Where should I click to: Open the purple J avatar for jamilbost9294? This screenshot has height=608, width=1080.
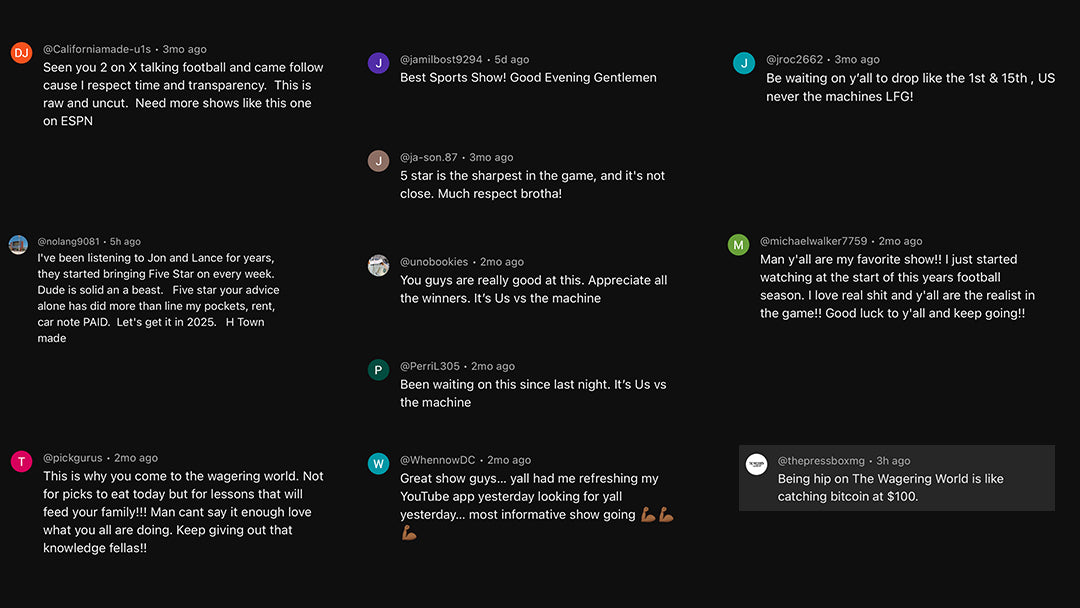(x=378, y=63)
